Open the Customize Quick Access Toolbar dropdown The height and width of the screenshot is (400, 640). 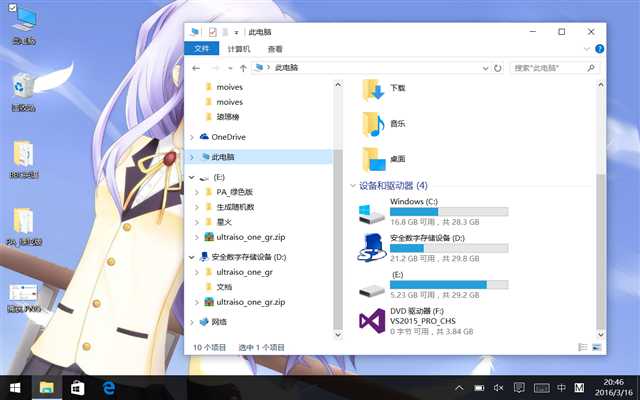click(236, 32)
